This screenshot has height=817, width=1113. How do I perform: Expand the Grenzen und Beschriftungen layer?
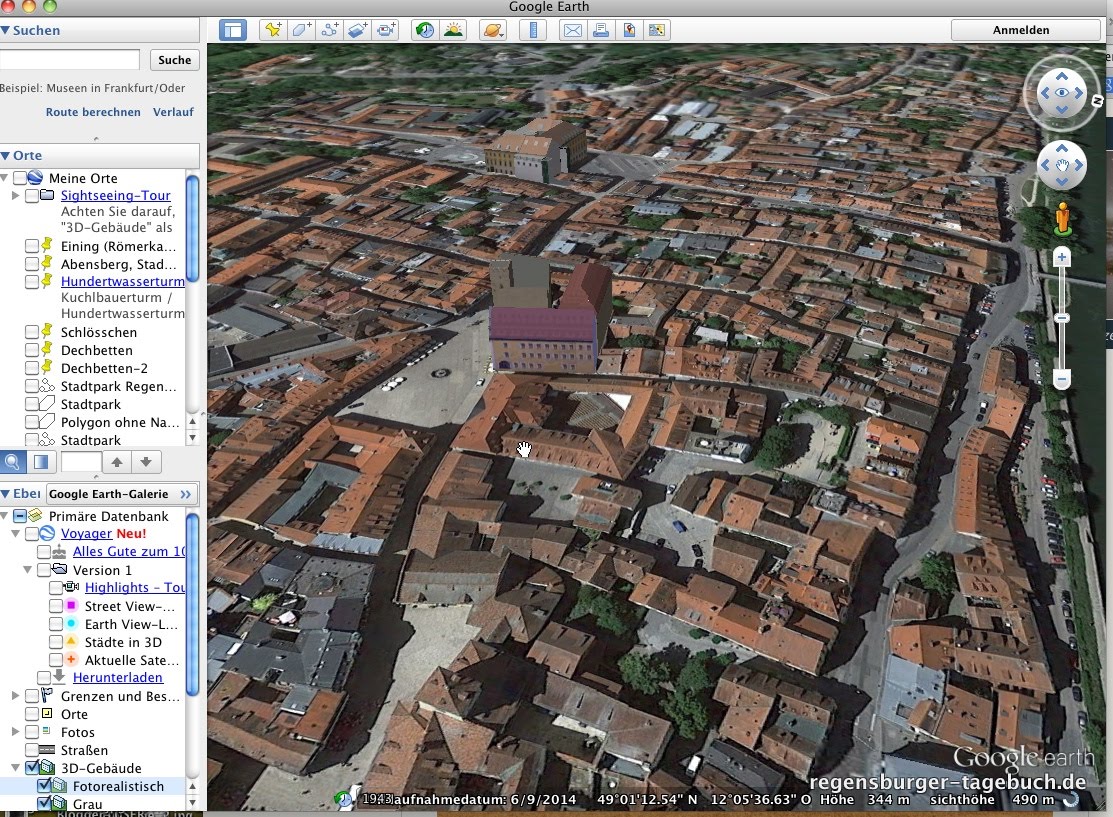pyautogui.click(x=15, y=696)
